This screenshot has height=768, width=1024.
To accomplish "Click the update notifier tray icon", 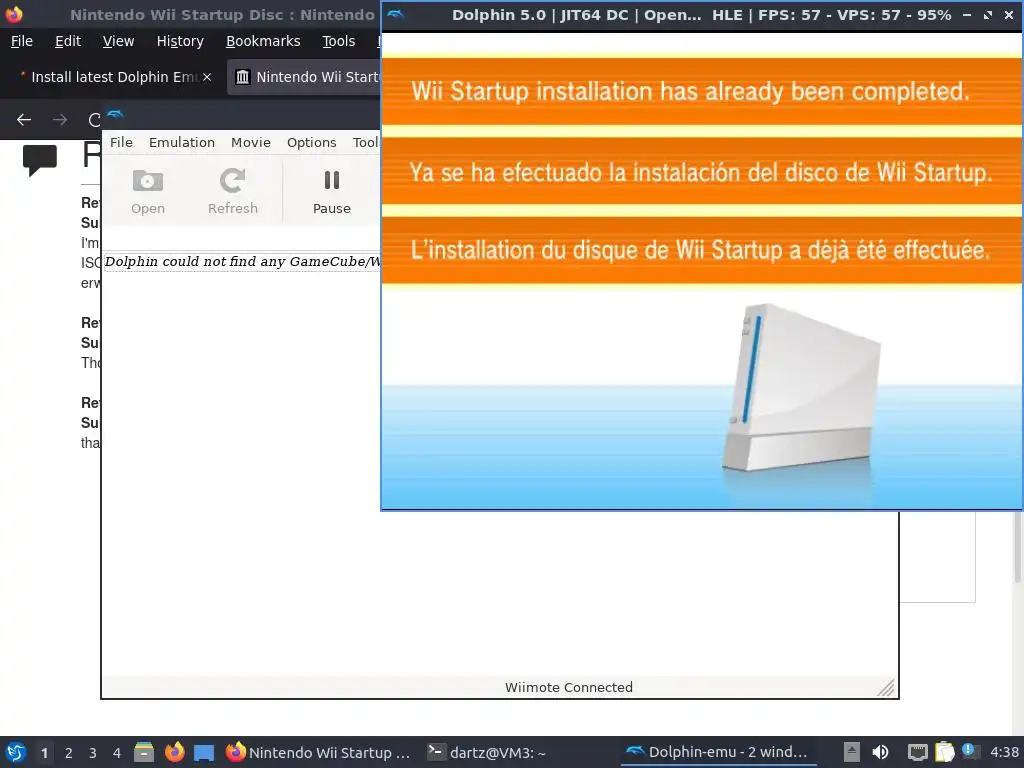I will pos(970,752).
